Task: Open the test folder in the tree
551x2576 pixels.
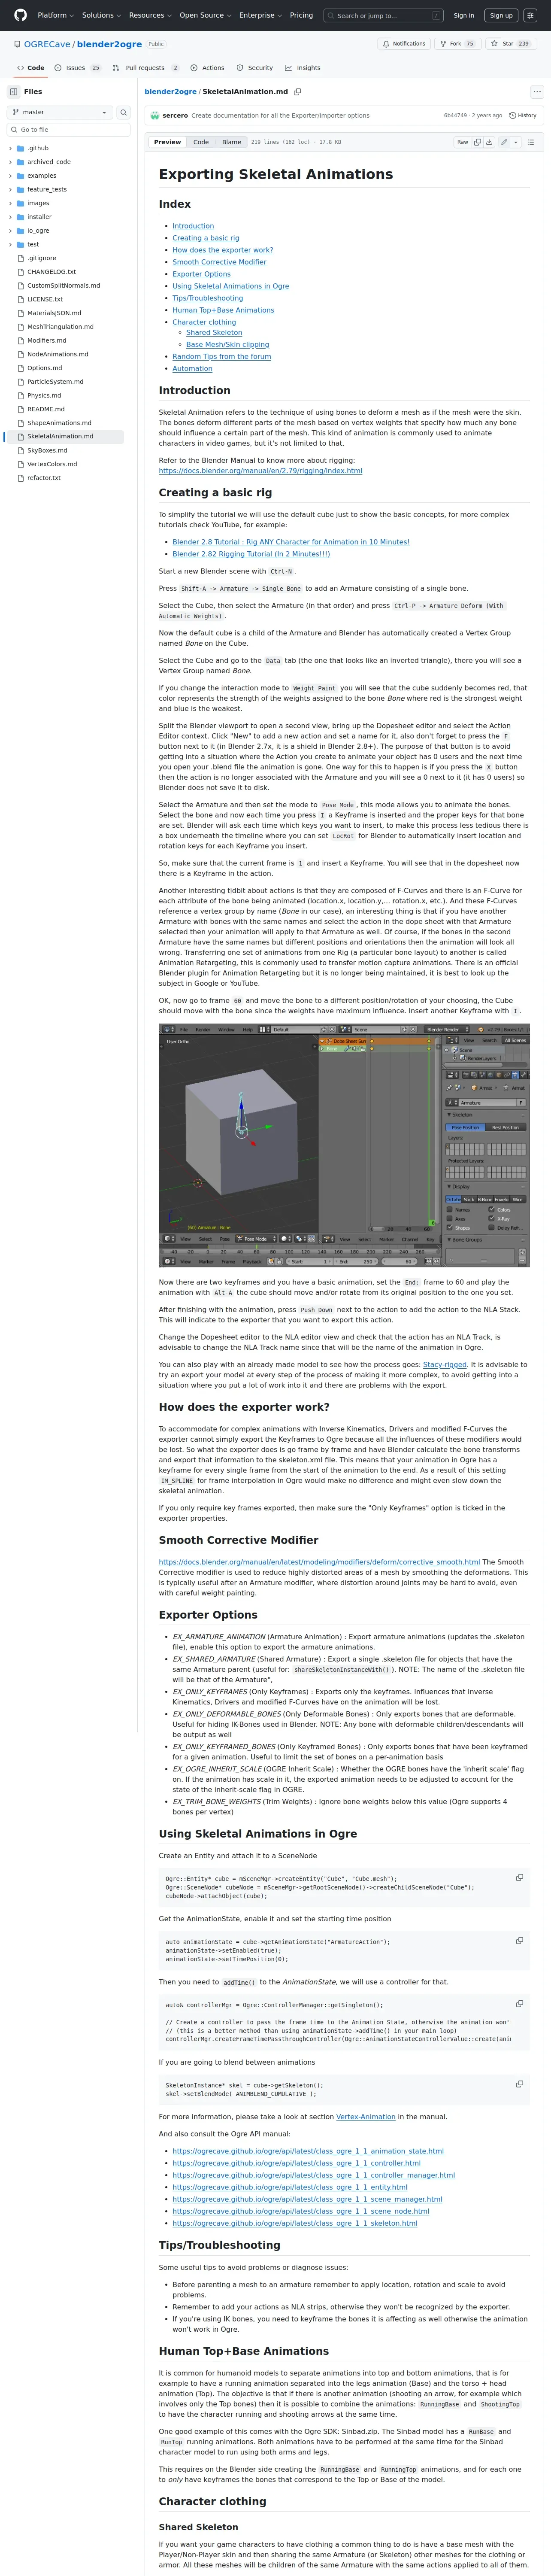Action: (33, 244)
